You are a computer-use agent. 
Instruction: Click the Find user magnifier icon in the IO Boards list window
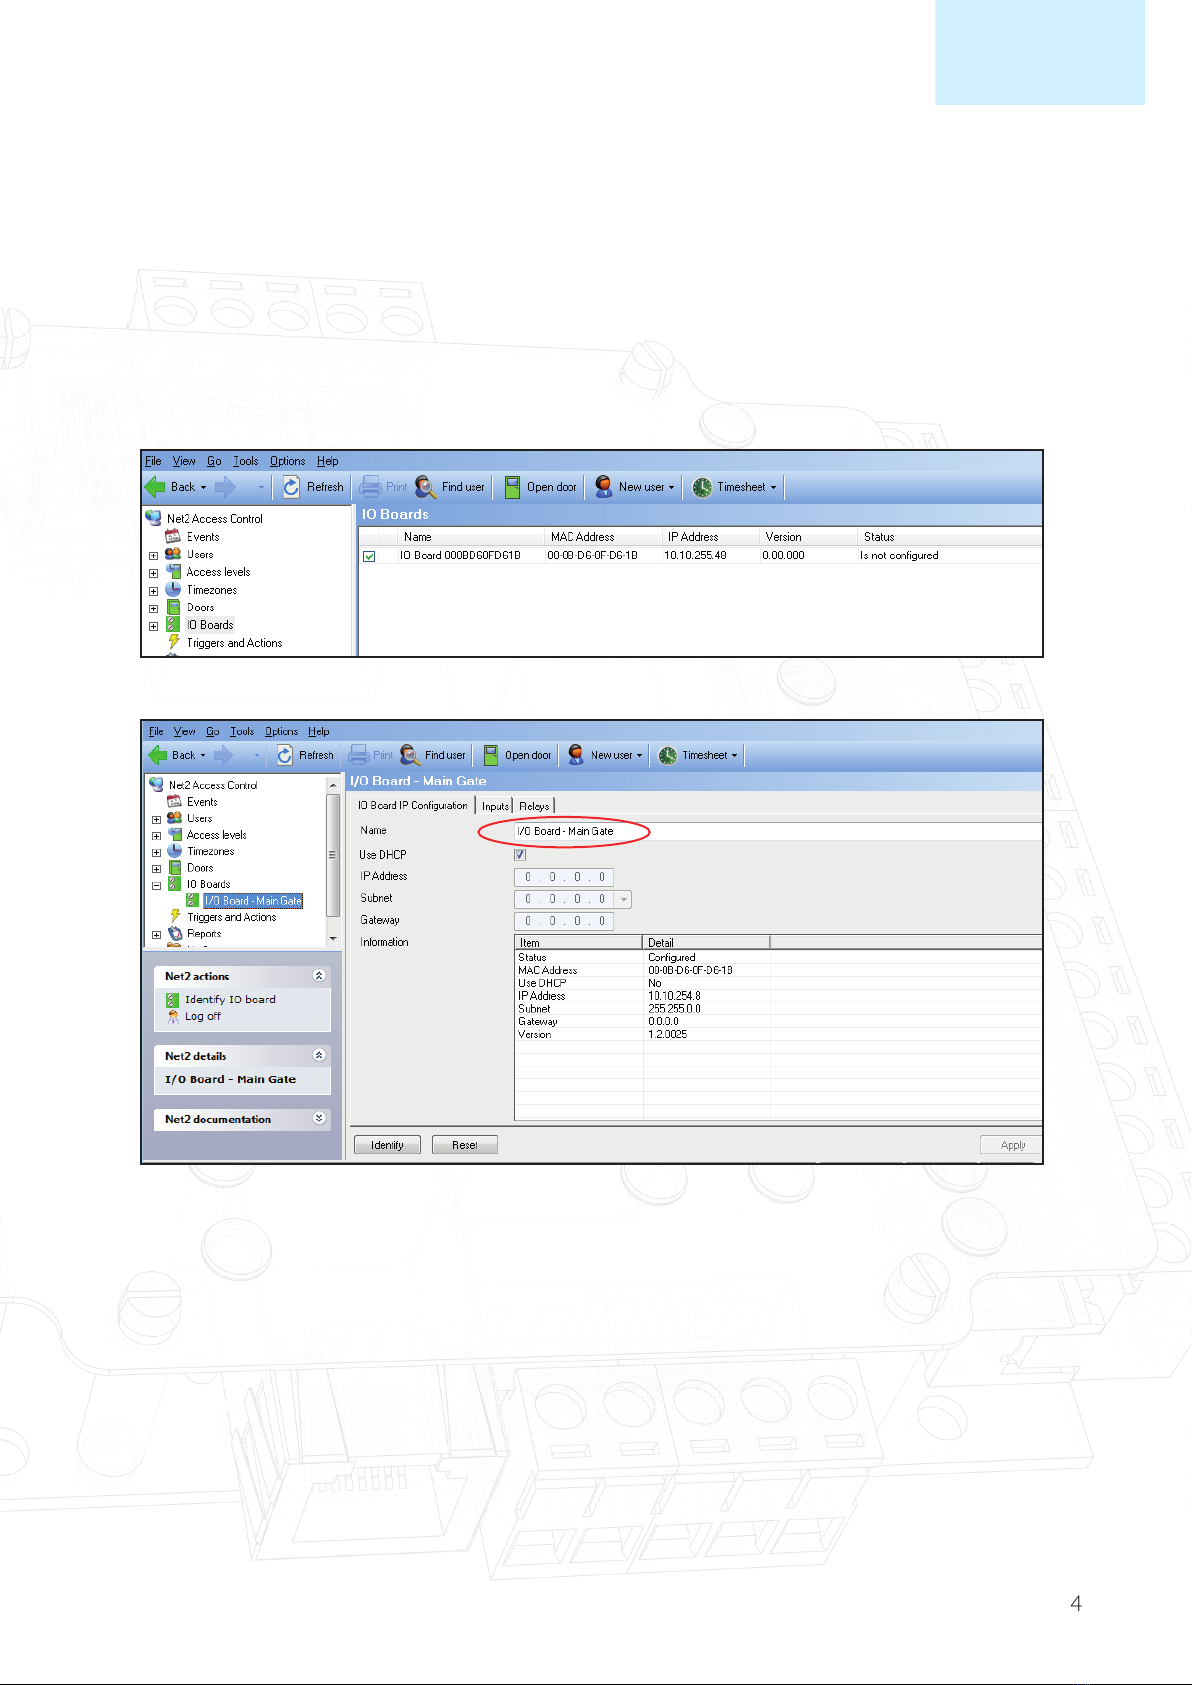426,487
